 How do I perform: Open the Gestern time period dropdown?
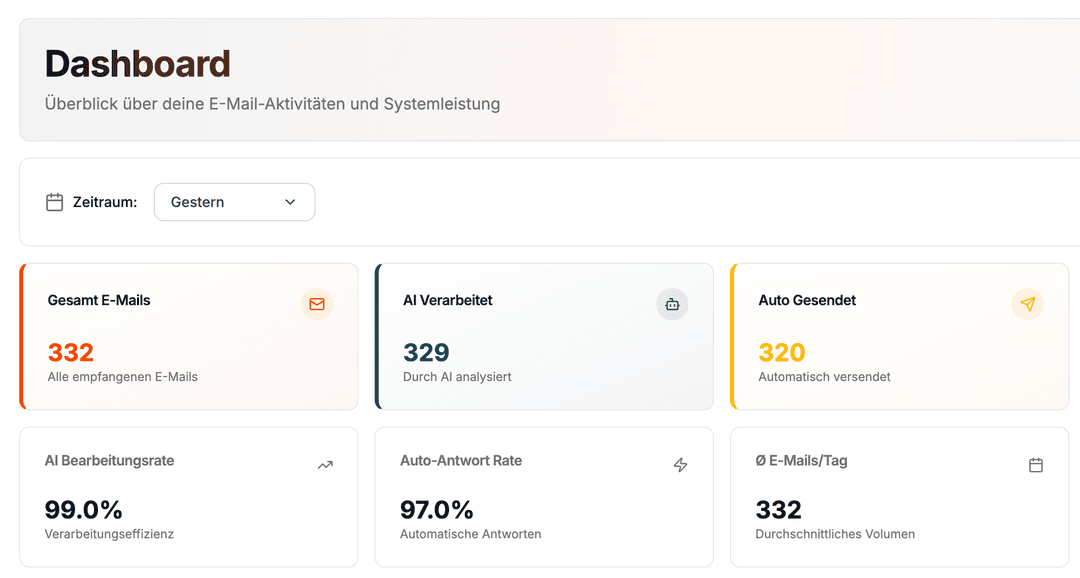point(234,202)
